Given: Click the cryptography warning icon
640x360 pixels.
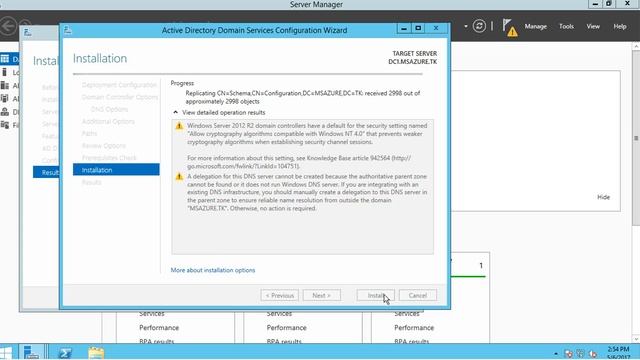Looking at the screenshot, I should coord(179,126).
